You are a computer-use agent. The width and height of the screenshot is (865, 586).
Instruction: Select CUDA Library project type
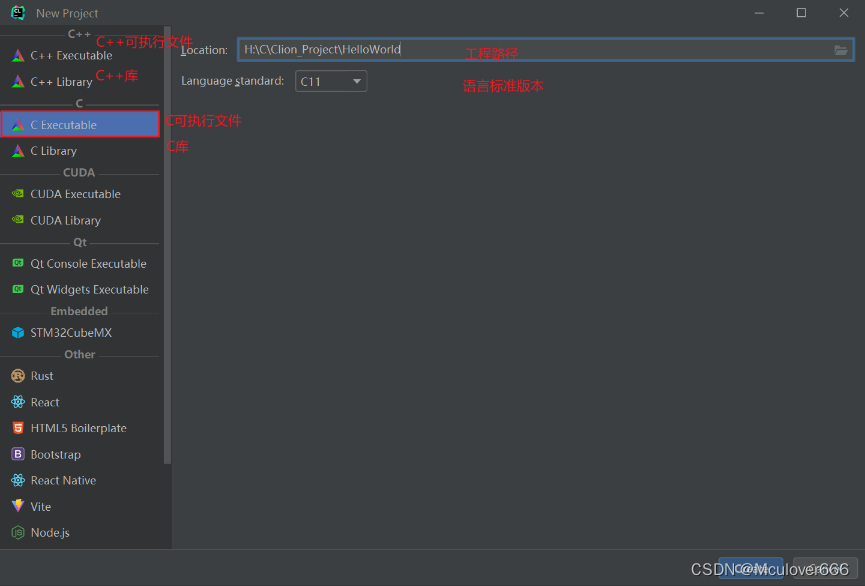(80, 220)
